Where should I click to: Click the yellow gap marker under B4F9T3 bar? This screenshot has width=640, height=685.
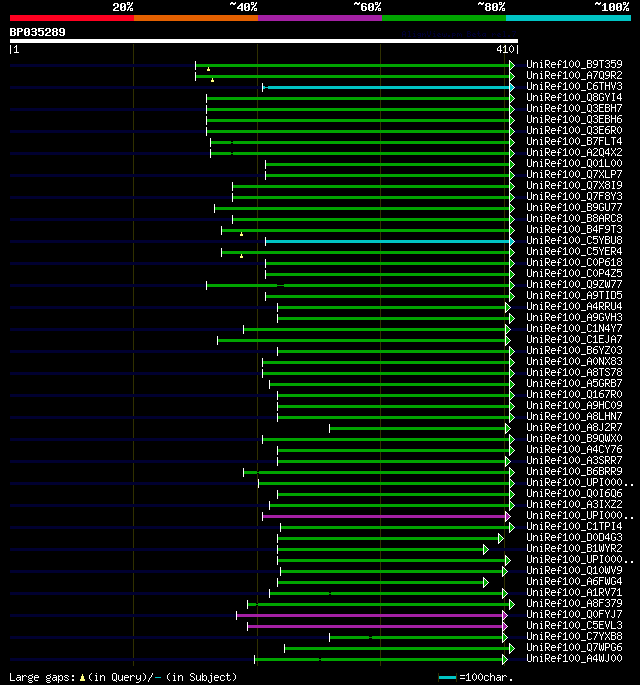[x=241, y=234]
